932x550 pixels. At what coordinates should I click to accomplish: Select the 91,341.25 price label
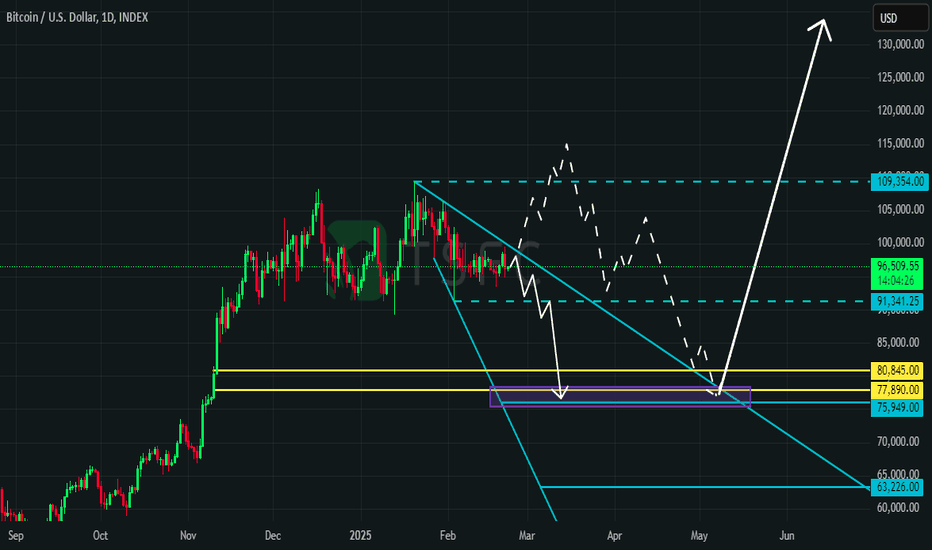[x=898, y=301]
